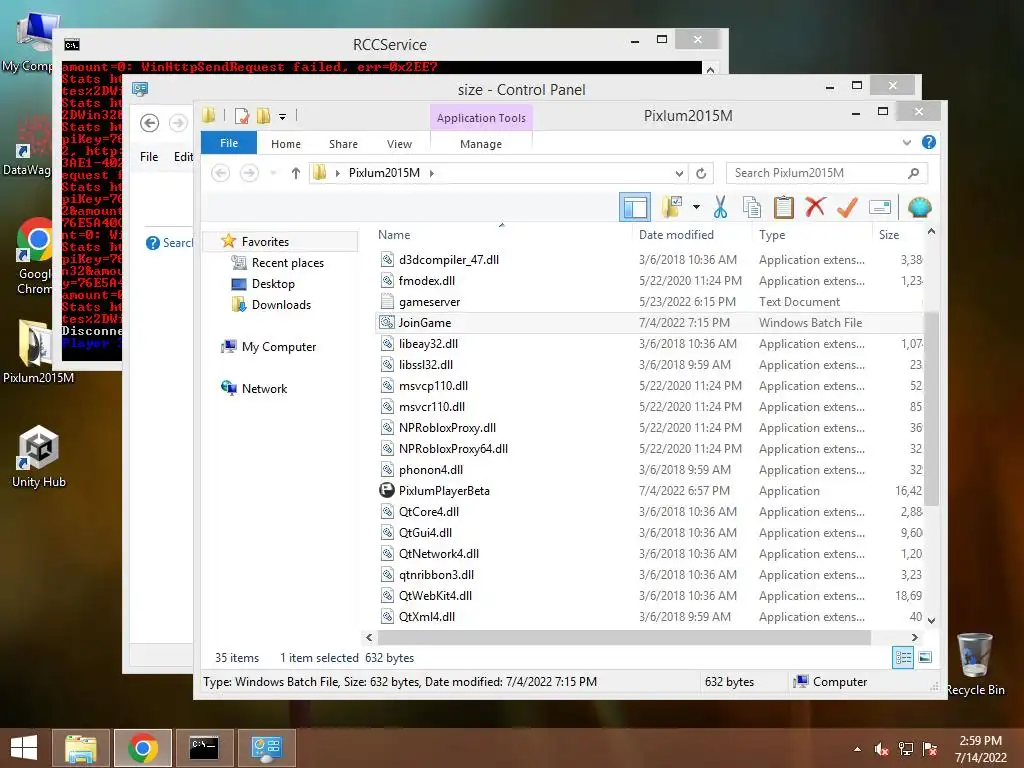Screen dimensions: 1024x768
Task: Switch to Details view button
Action: [903, 658]
